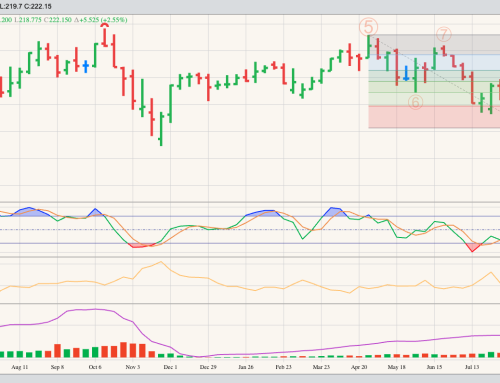This screenshot has height=383, width=500.
Task: Select the circled 6 wave marker
Action: pos(415,102)
